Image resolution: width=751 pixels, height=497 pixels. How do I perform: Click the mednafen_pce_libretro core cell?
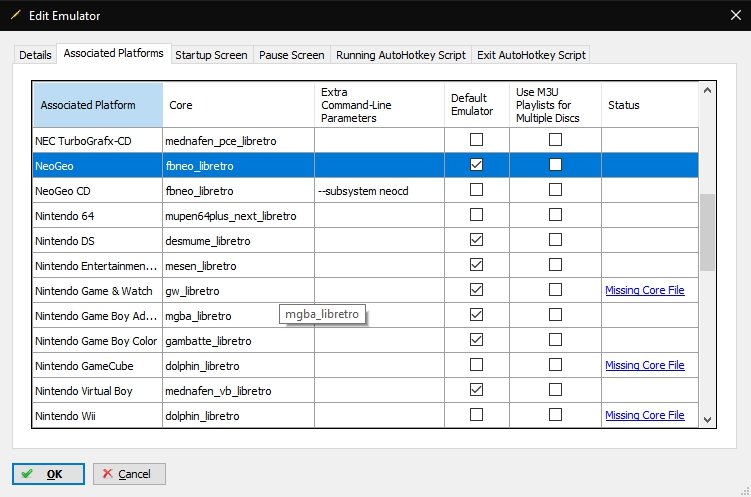click(239, 141)
